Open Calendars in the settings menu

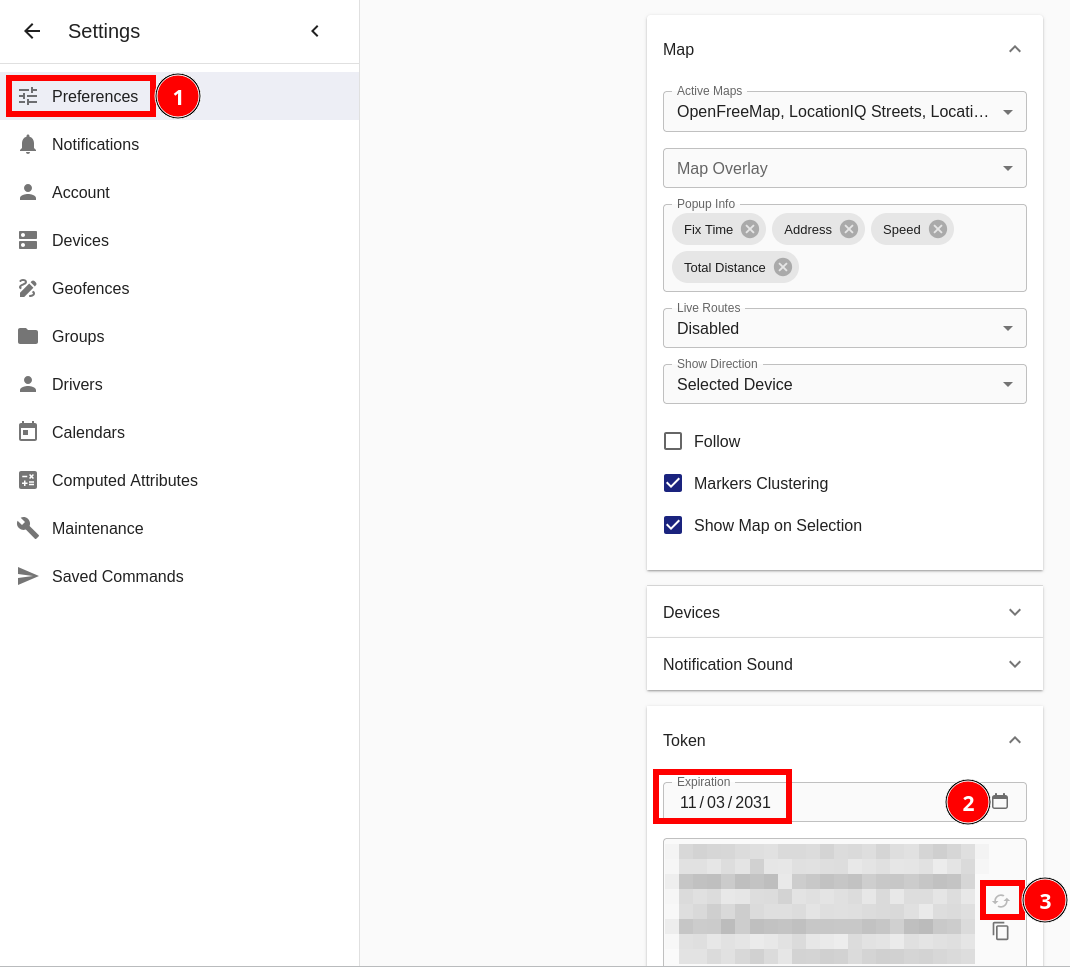coord(179,432)
